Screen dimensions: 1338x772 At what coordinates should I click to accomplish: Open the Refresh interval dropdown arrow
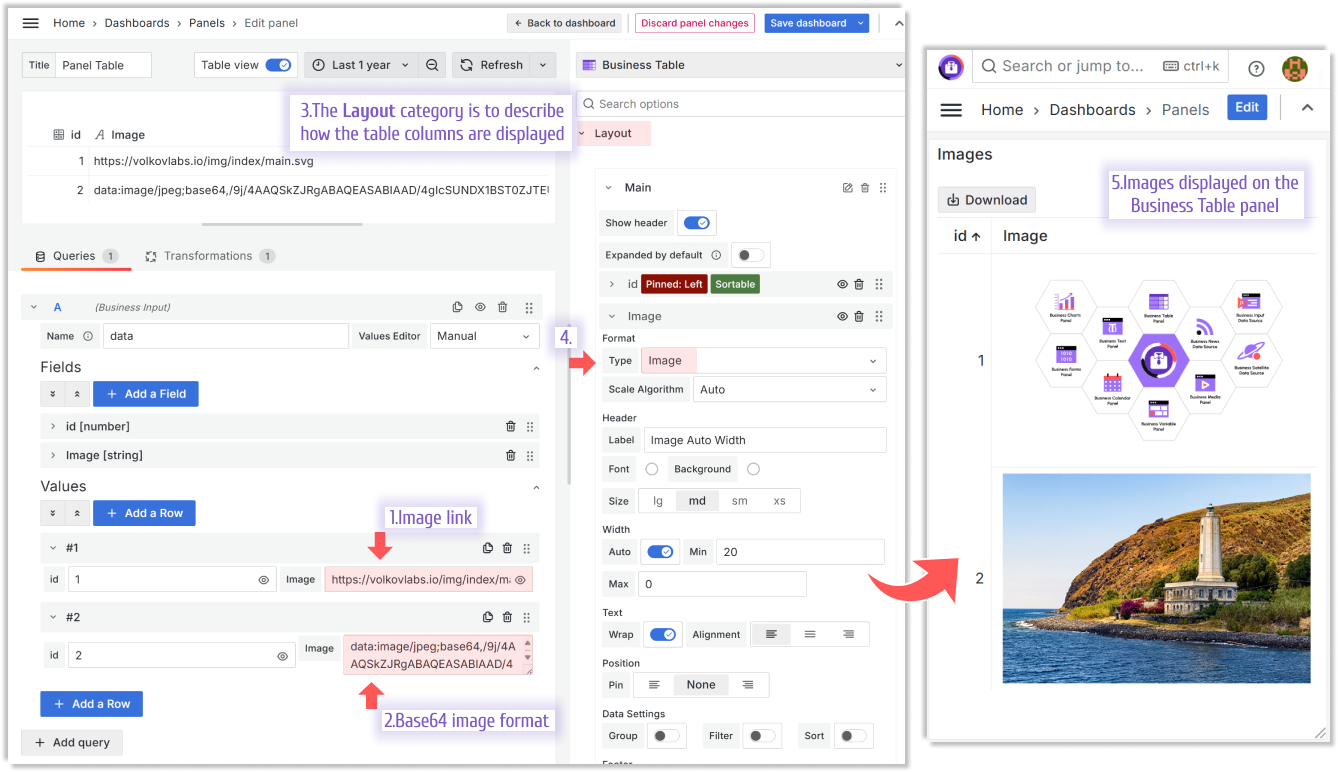click(543, 65)
